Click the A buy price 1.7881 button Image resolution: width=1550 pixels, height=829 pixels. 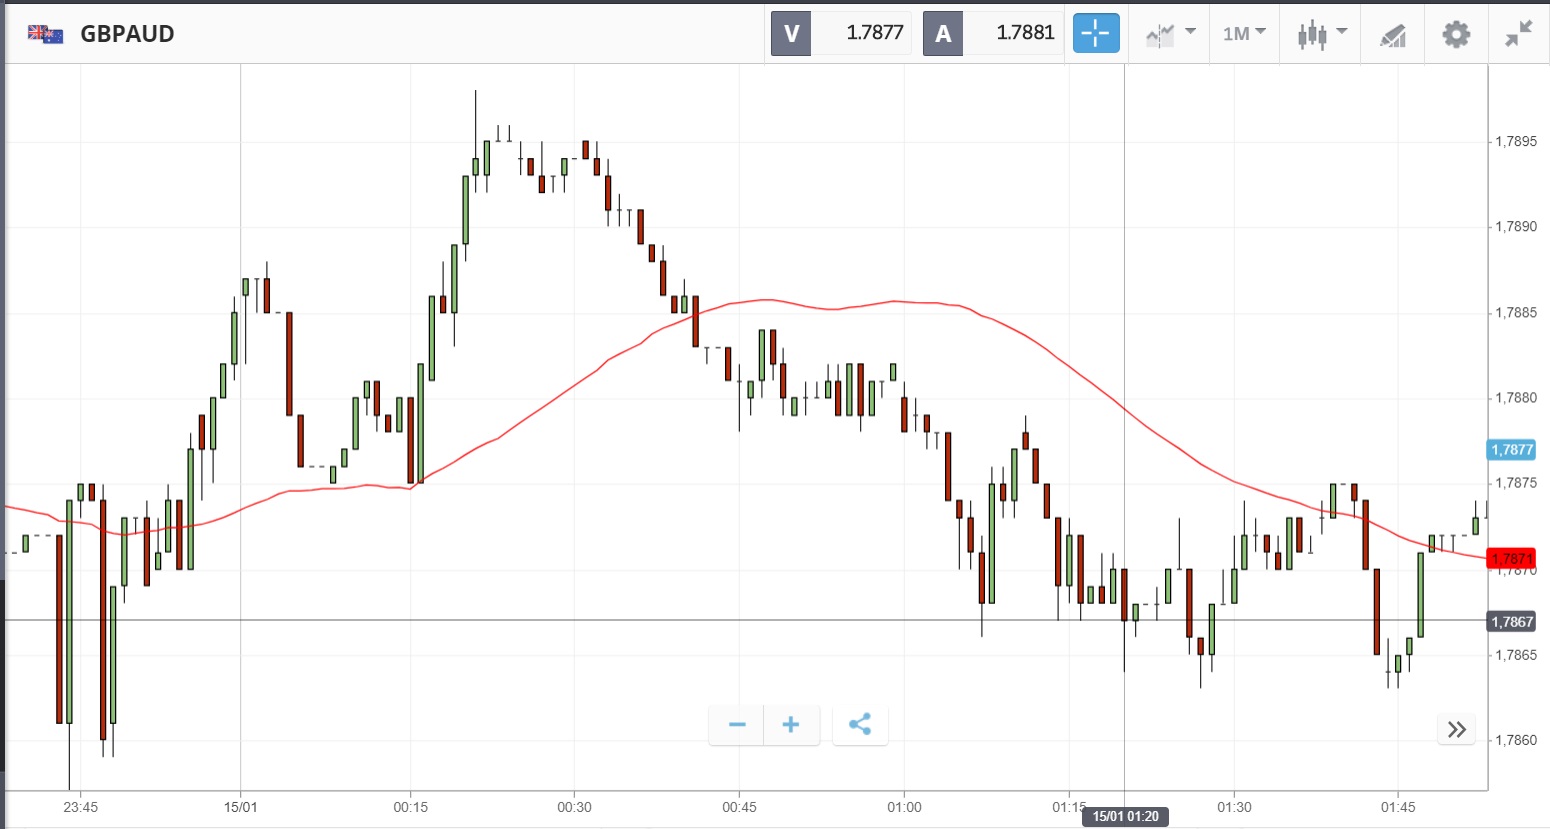(x=993, y=33)
